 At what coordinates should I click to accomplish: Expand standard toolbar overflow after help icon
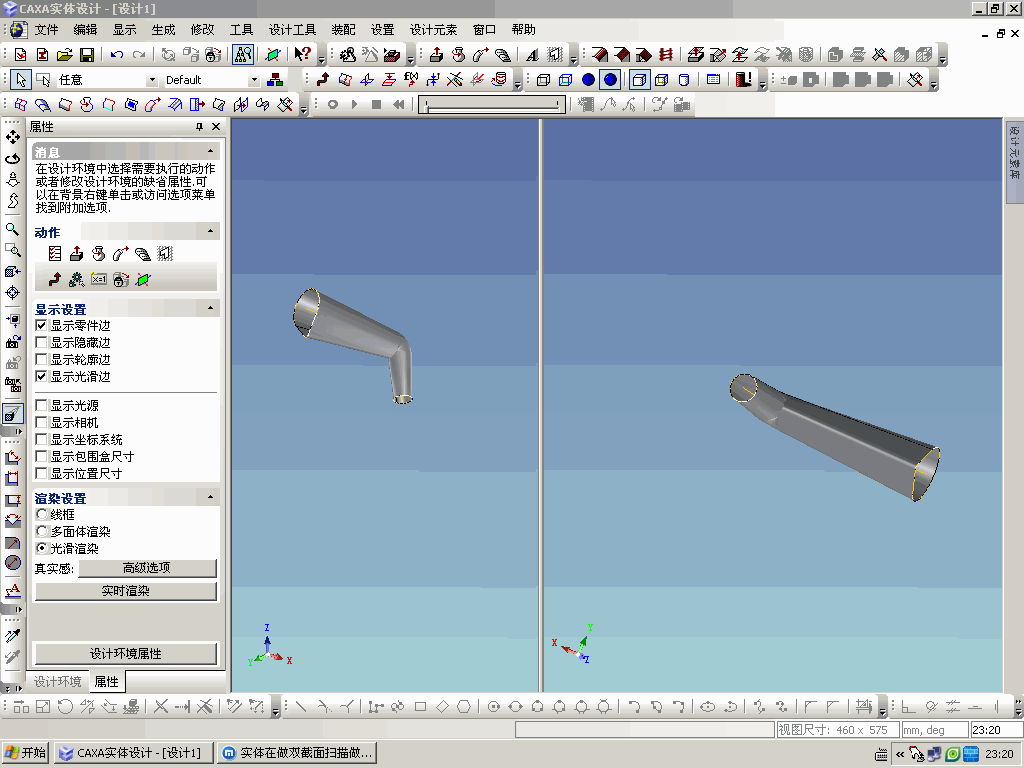tap(321, 59)
